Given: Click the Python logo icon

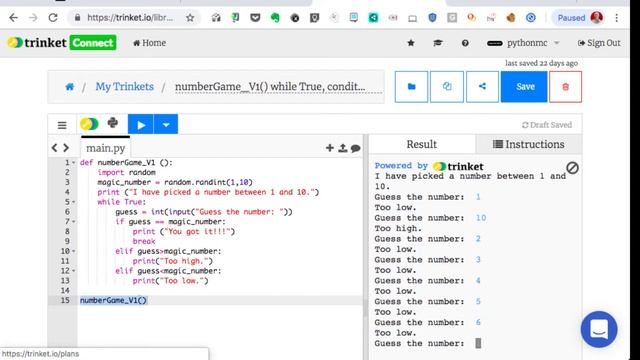Looking at the screenshot, I should tap(113, 123).
